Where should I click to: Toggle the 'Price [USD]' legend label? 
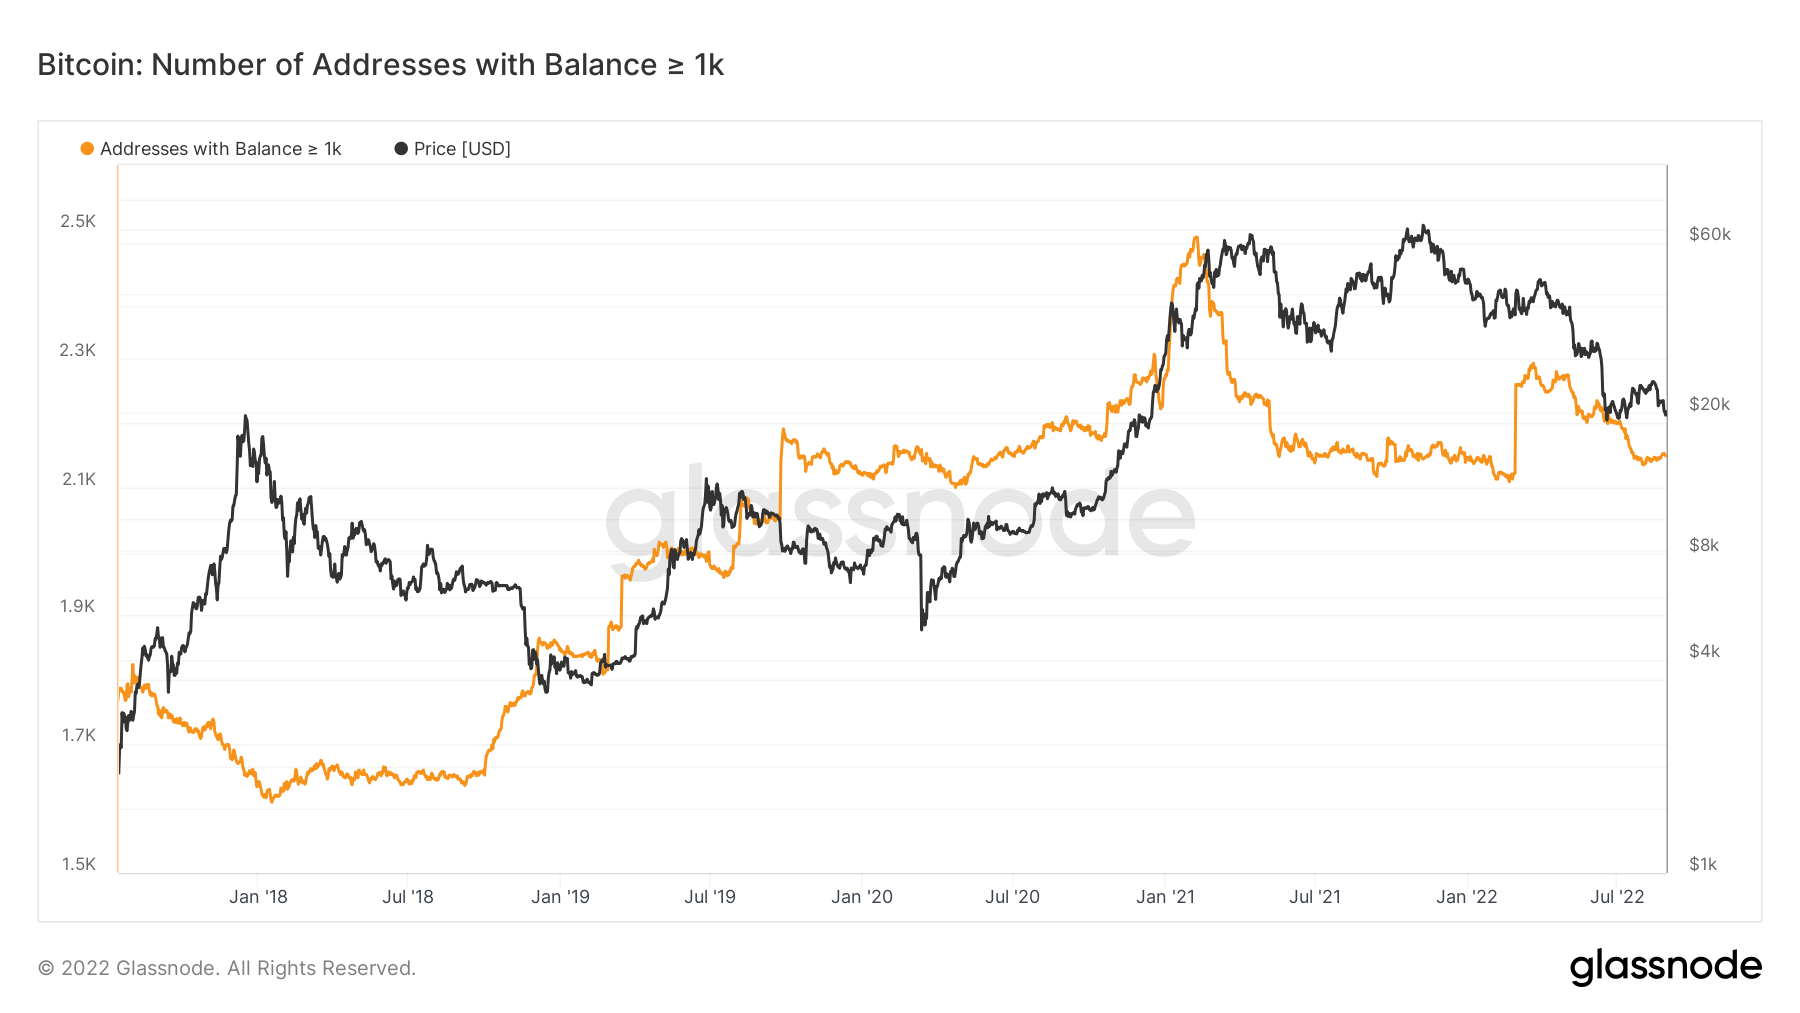462,149
